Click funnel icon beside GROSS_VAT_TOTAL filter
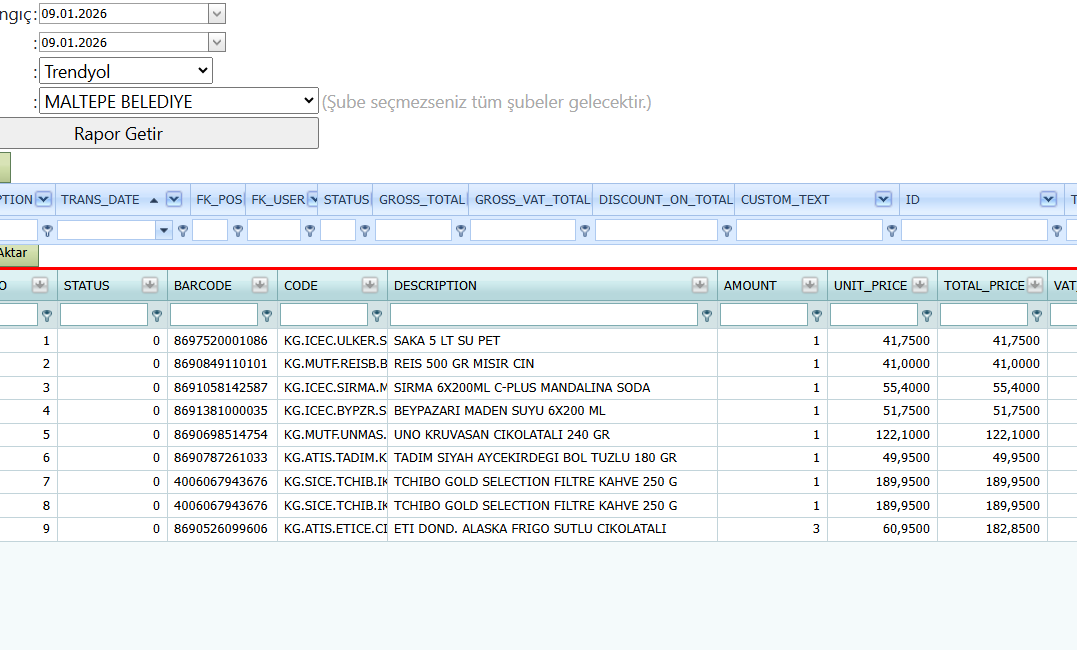This screenshot has height=650, width=1077. 585,231
